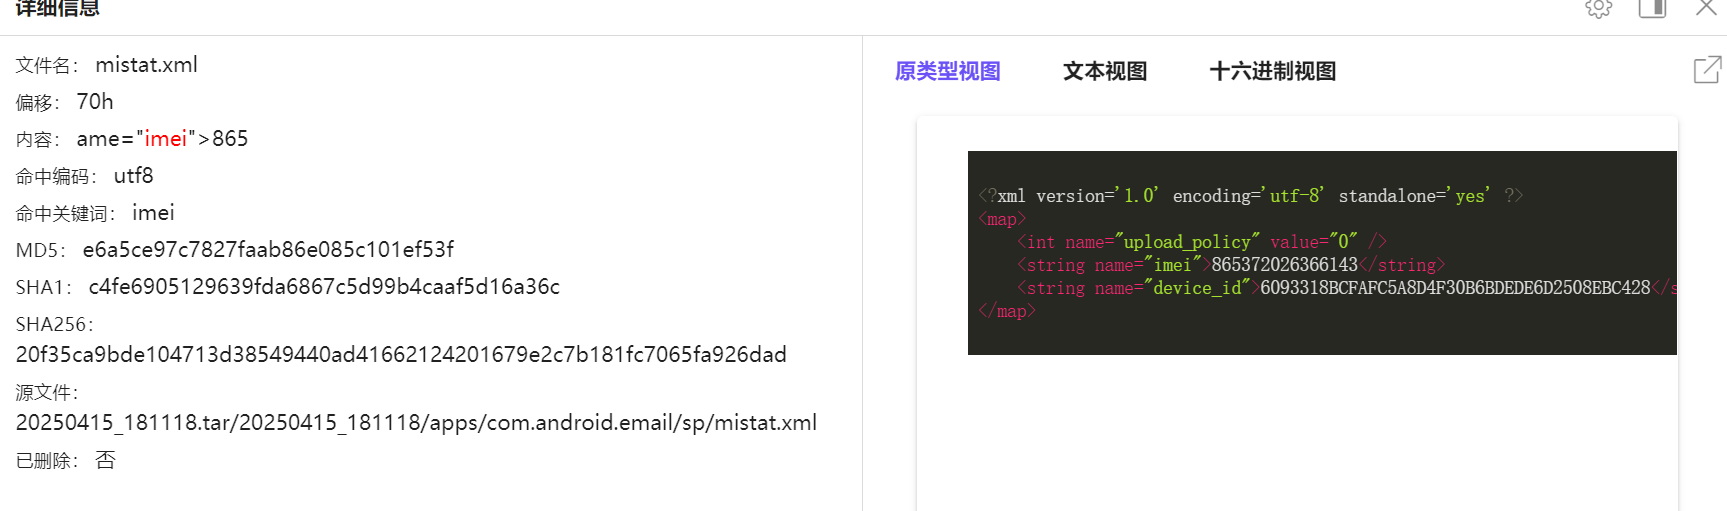Open the 十六进制视图 tab
The image size is (1727, 511).
click(1272, 71)
